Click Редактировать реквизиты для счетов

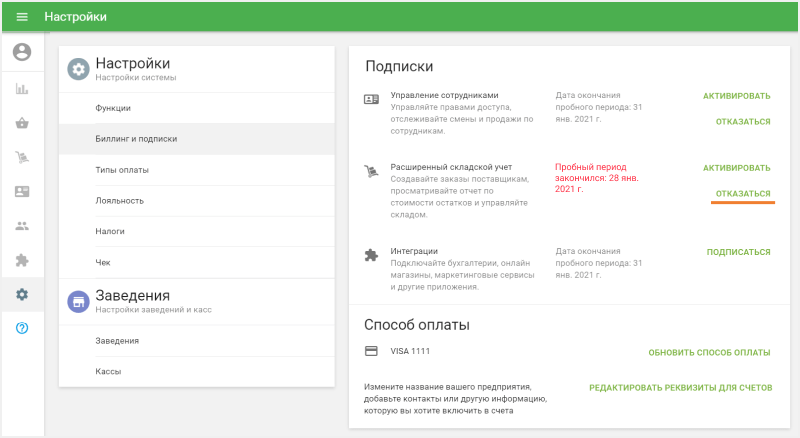[681, 388]
